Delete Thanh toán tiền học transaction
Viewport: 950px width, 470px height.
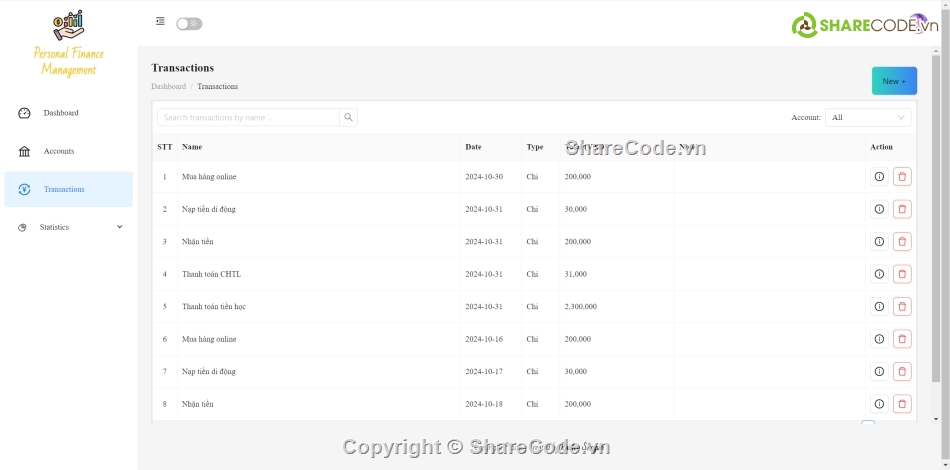click(x=902, y=307)
